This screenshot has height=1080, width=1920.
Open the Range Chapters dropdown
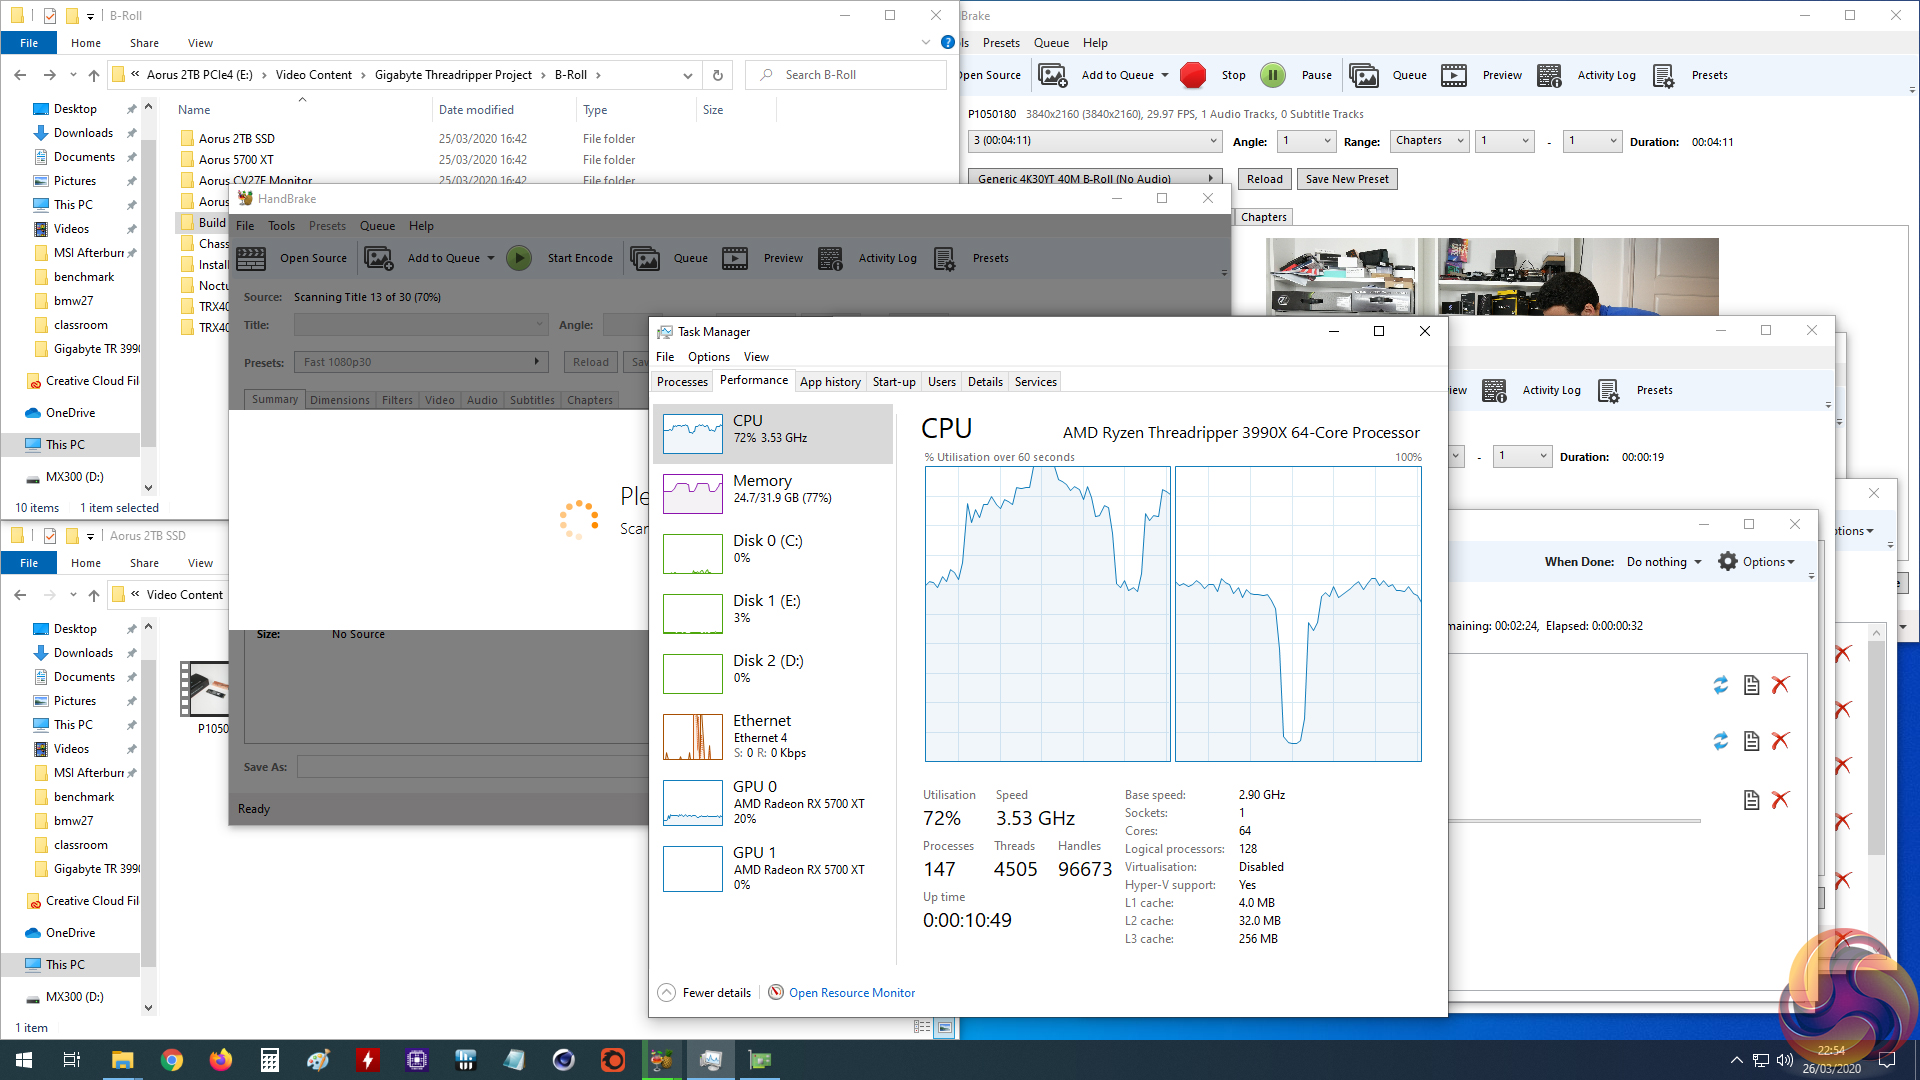1429,141
